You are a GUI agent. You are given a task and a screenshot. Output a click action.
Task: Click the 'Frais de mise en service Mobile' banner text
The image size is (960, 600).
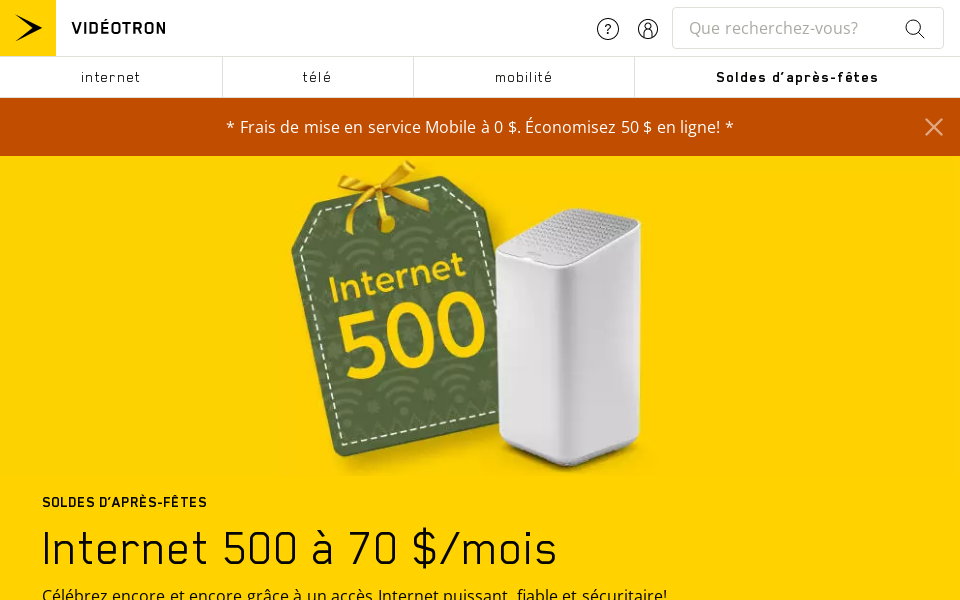coord(480,127)
